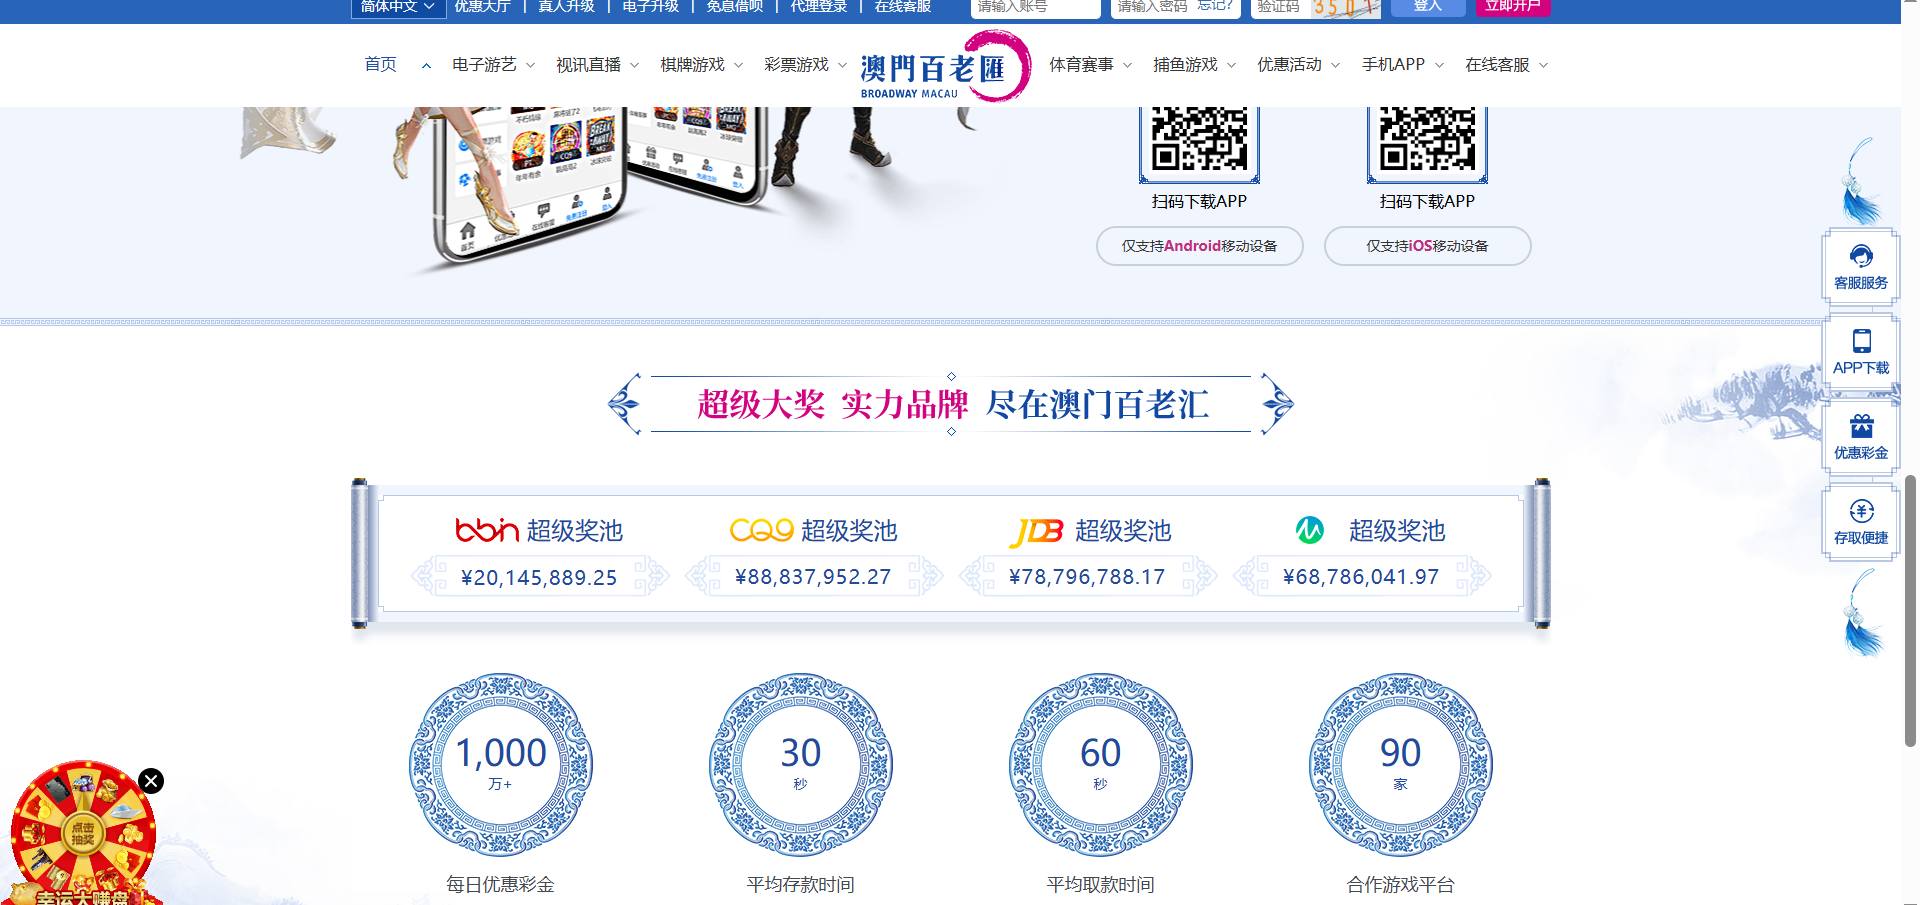Open the APP下载 sidebar icon
The height and width of the screenshot is (905, 1920).
1860,352
